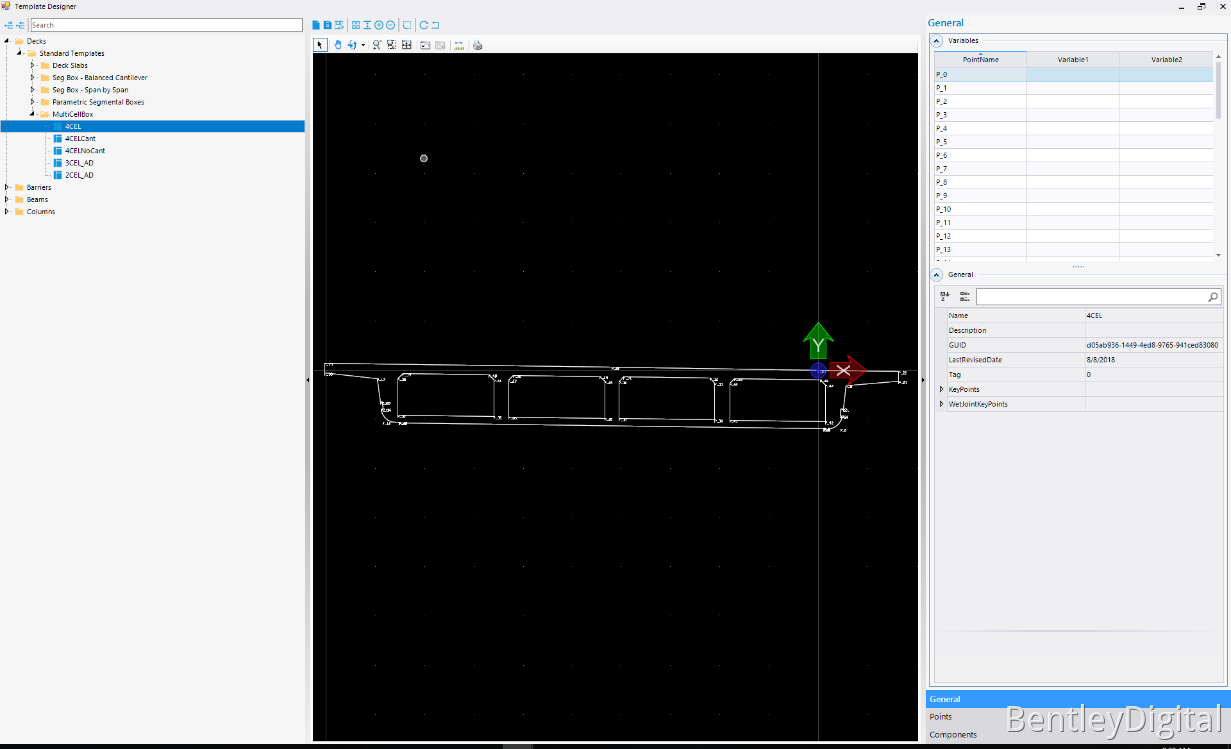Screen dimensions: 1231x749
Task: Expand the Beams tree node
Action: [x=8, y=199]
